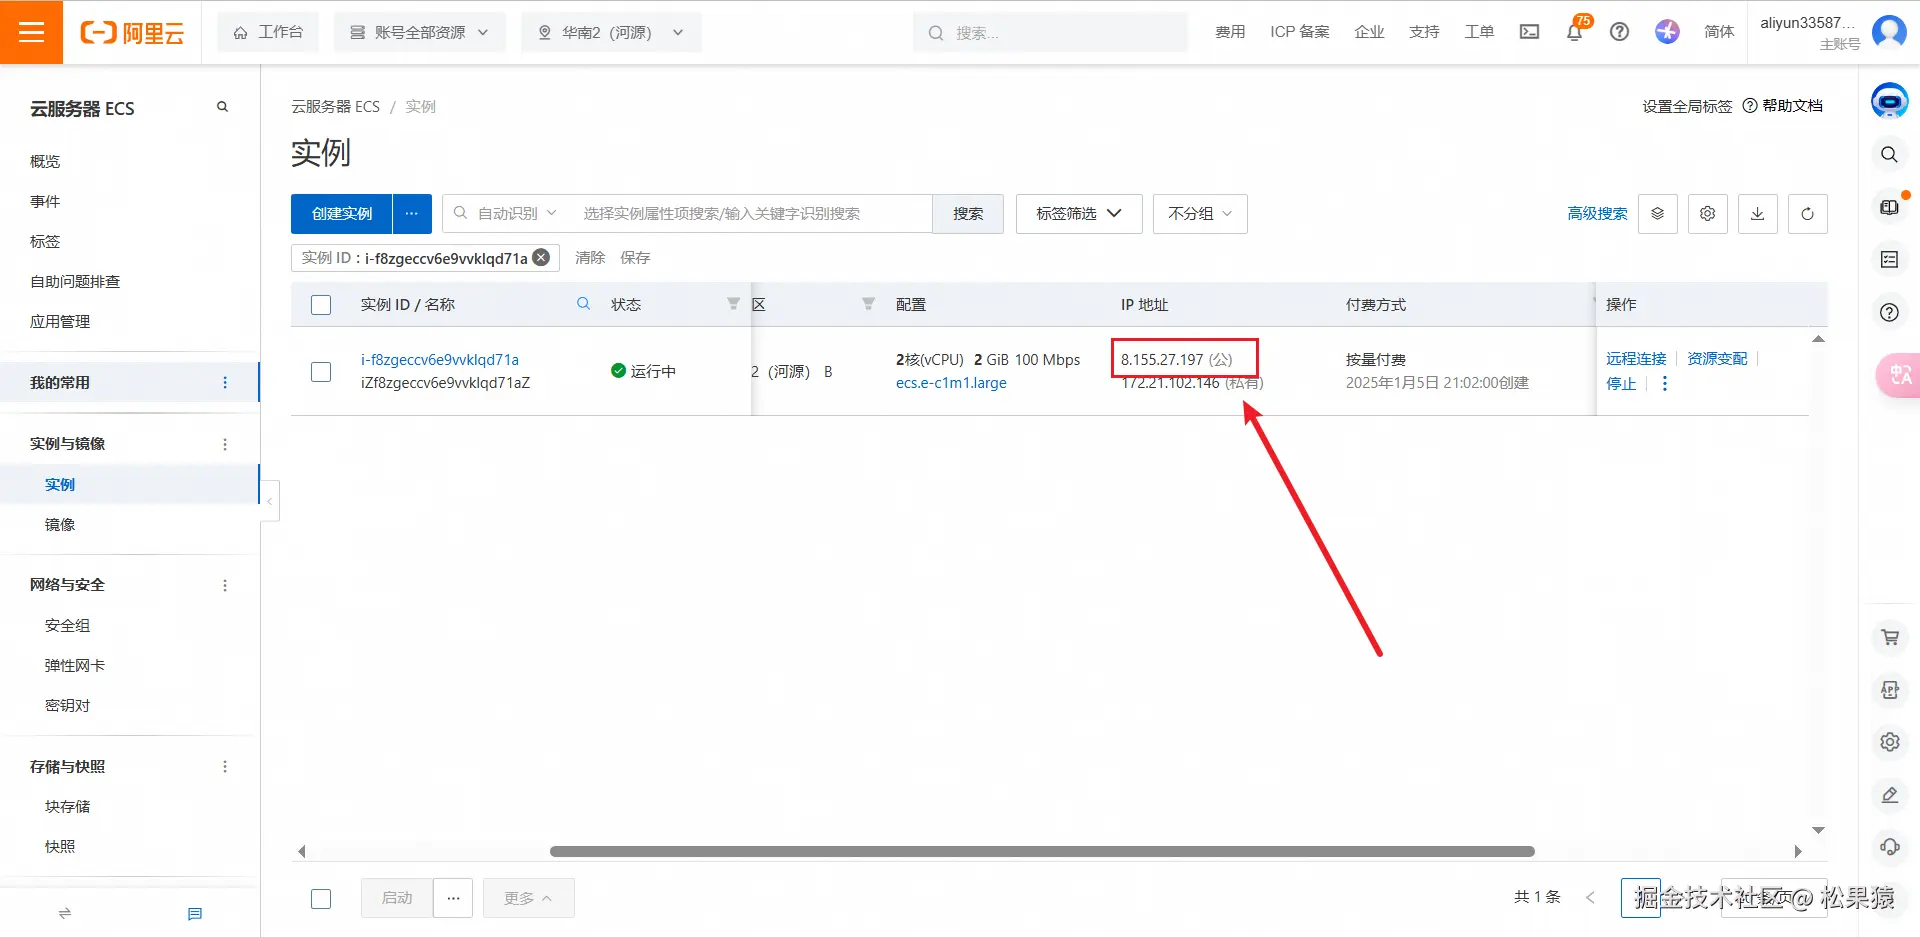1920x937 pixels.
Task: Click the 创建实例 button
Action: (342, 214)
